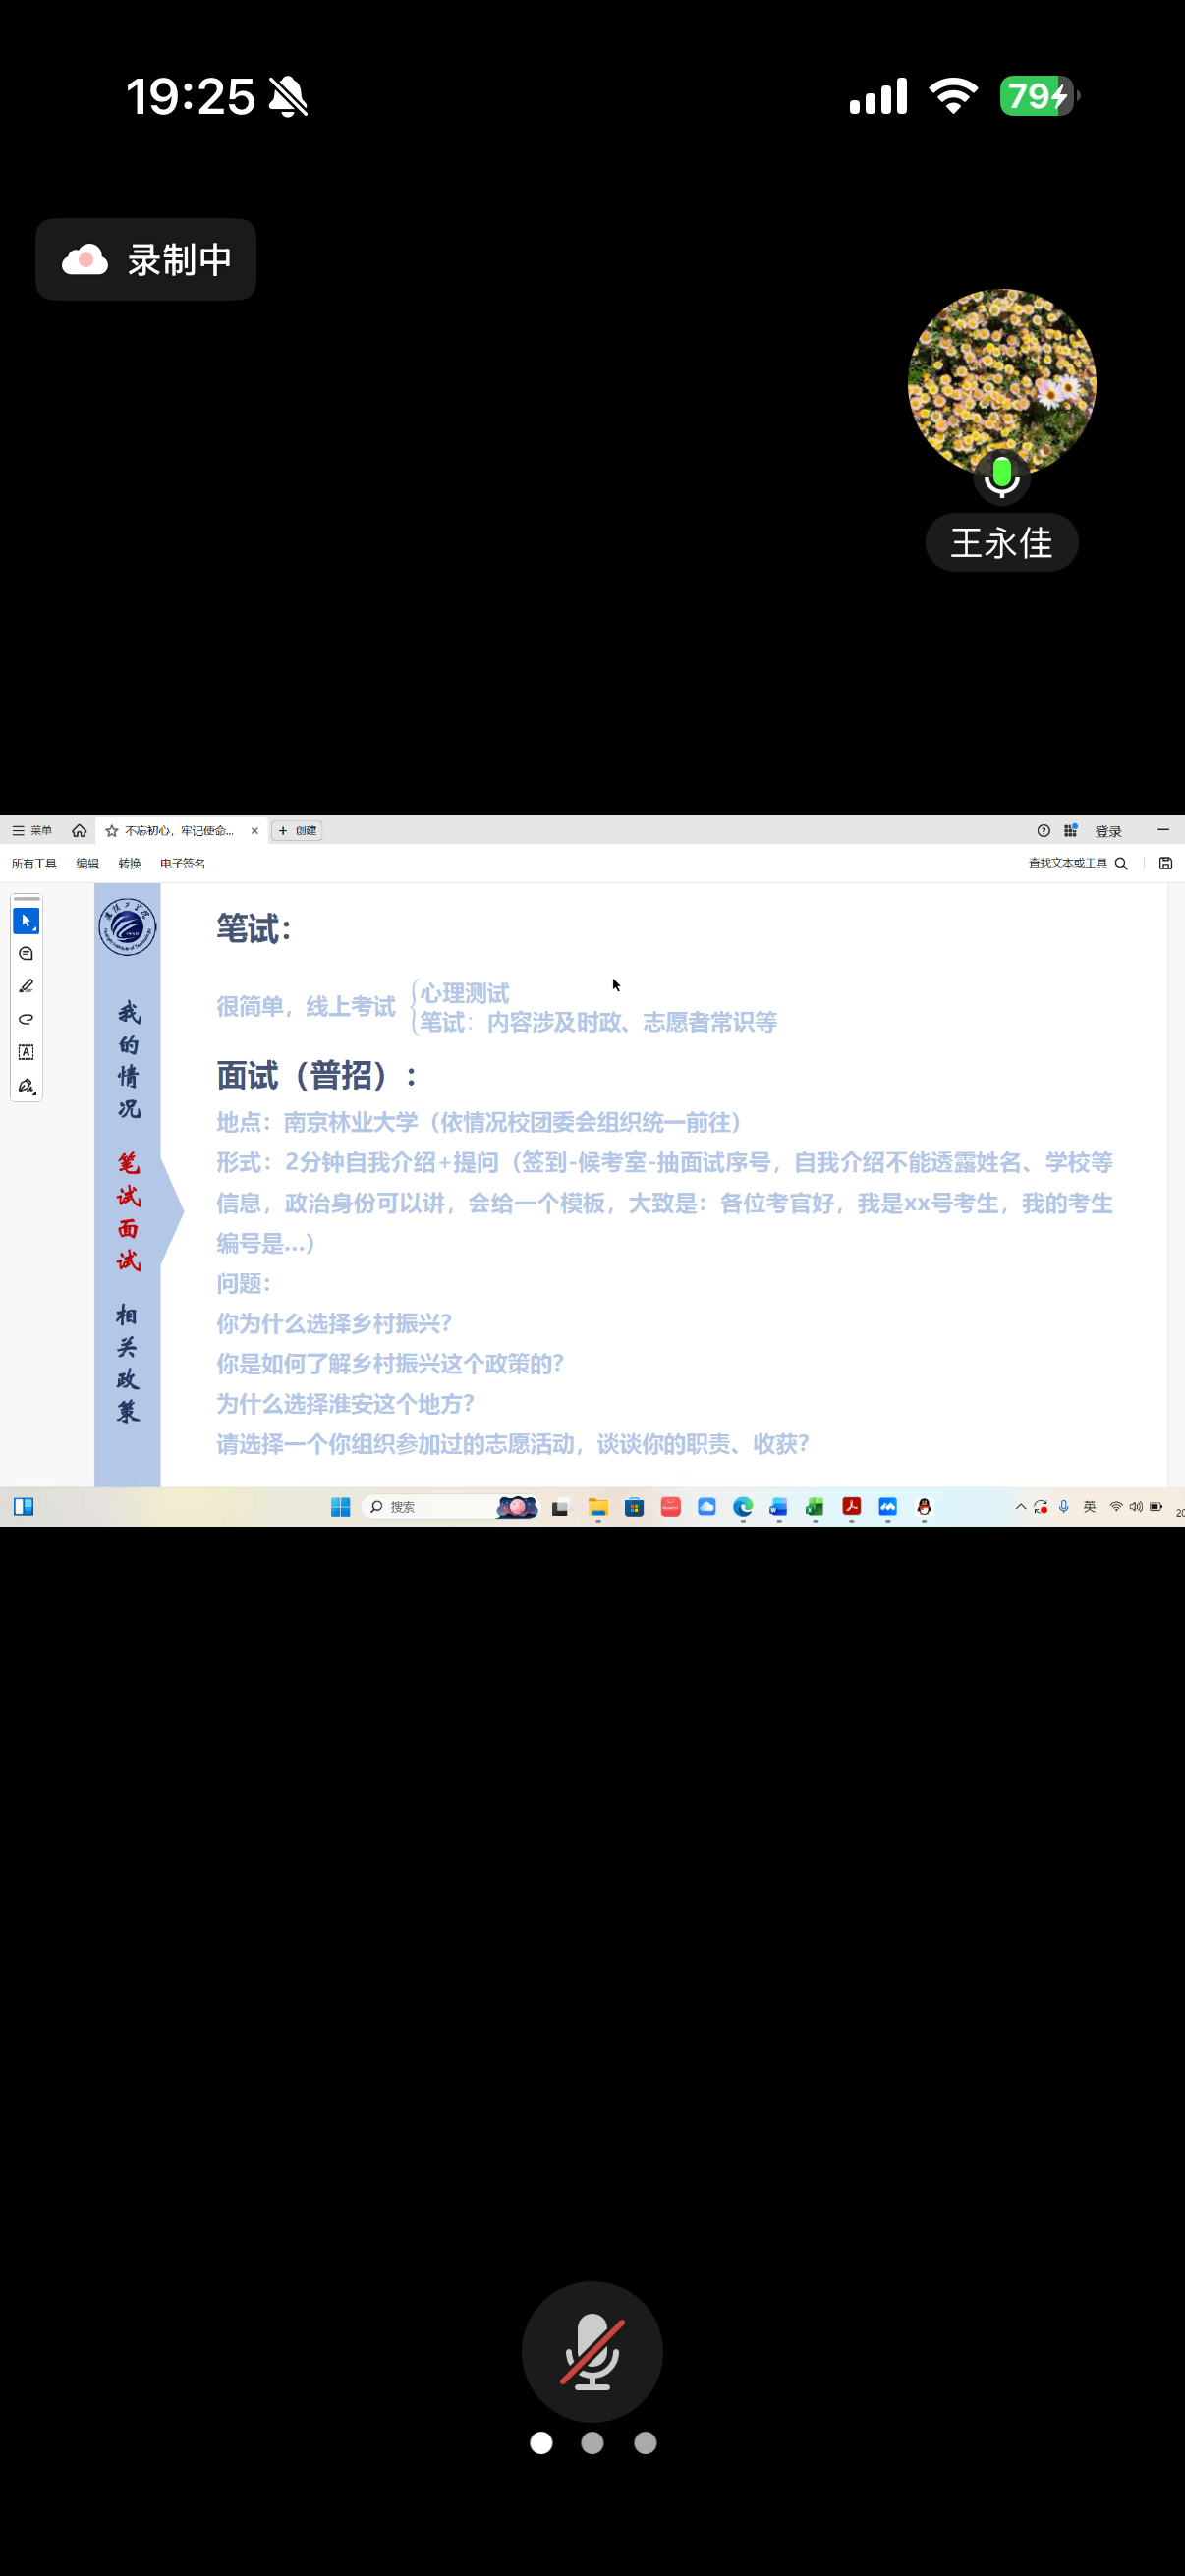Expand the hidden system tray icons chevron
The width and height of the screenshot is (1185, 2576).
[1020, 1507]
